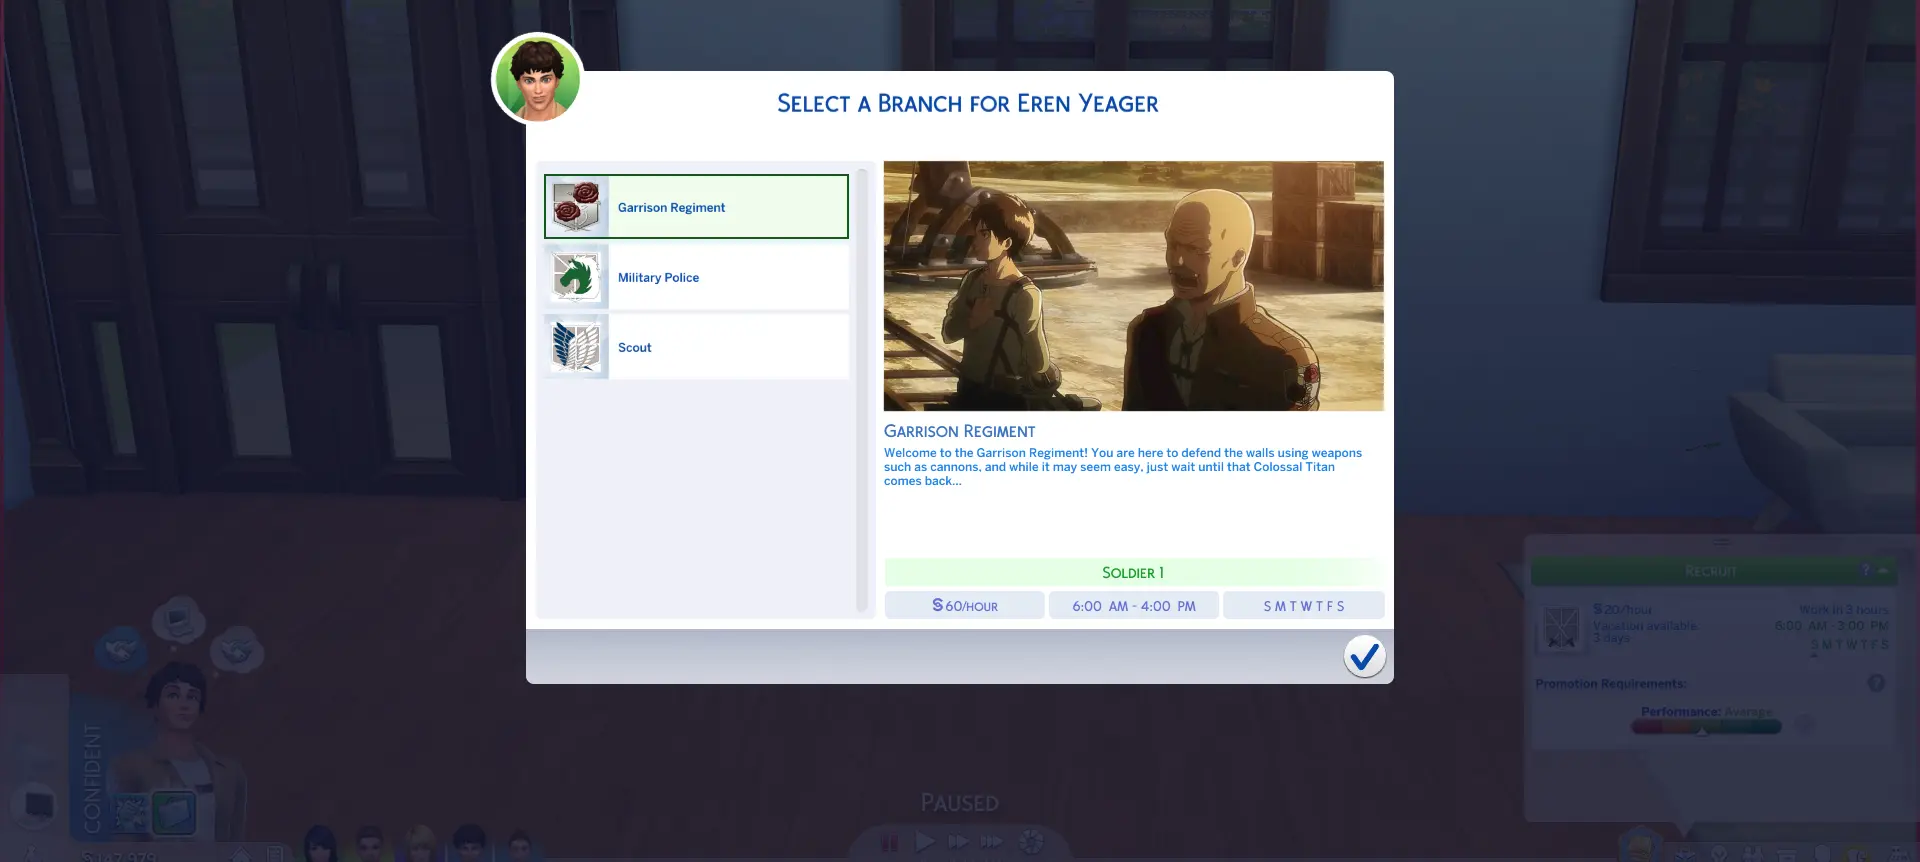Click the career crest icon in career panel
Screen dimensions: 1920x862
1561,627
